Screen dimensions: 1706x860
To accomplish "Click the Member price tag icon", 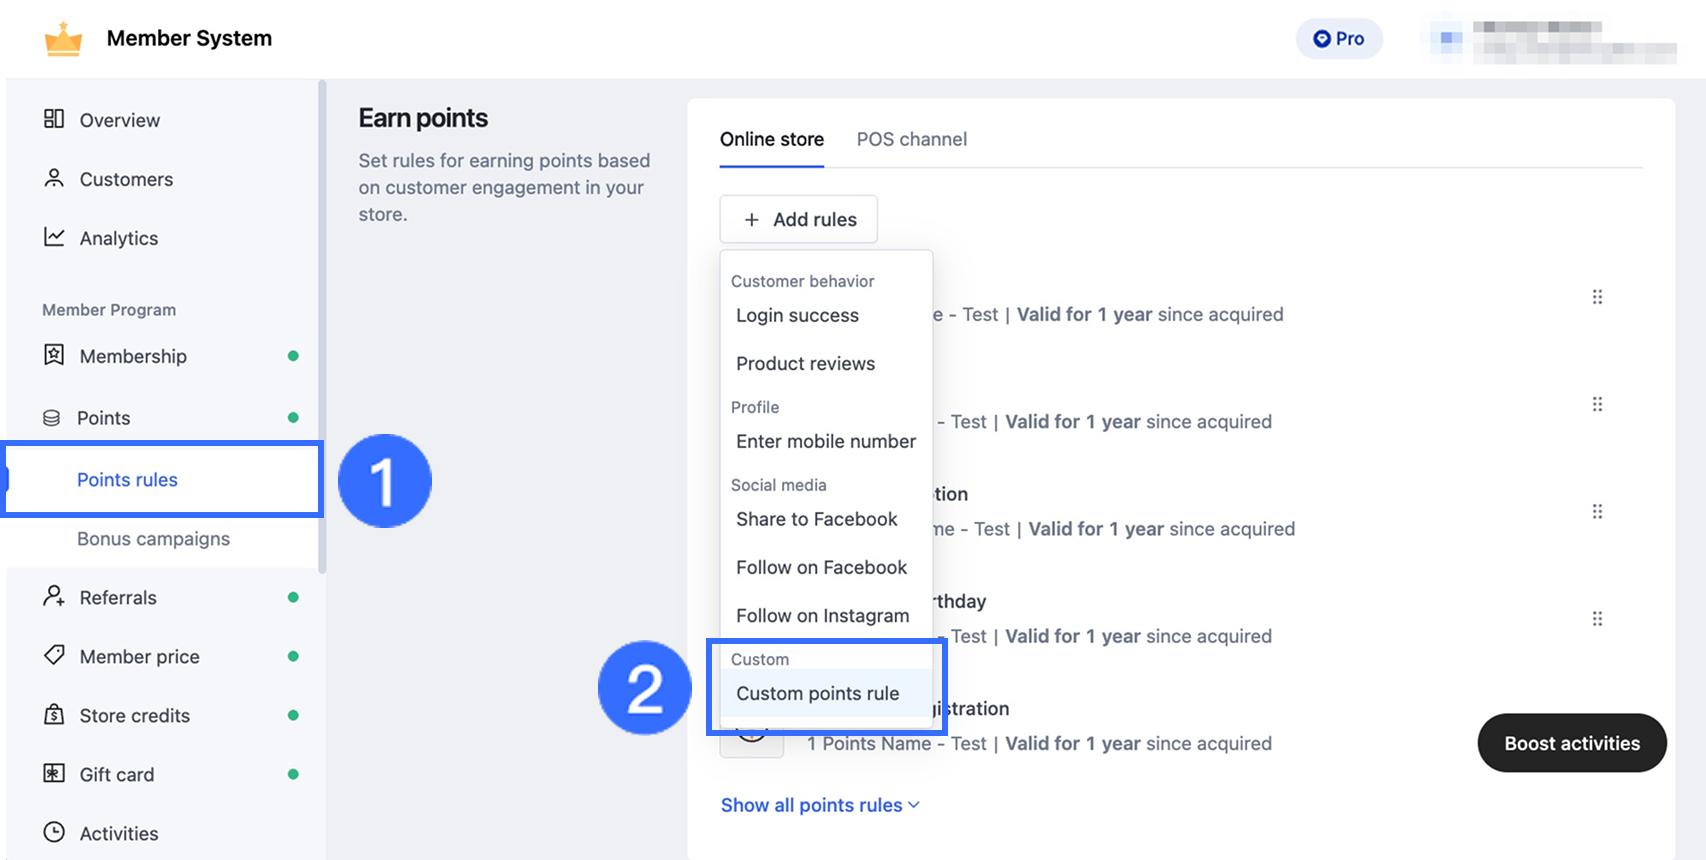I will [x=54, y=655].
